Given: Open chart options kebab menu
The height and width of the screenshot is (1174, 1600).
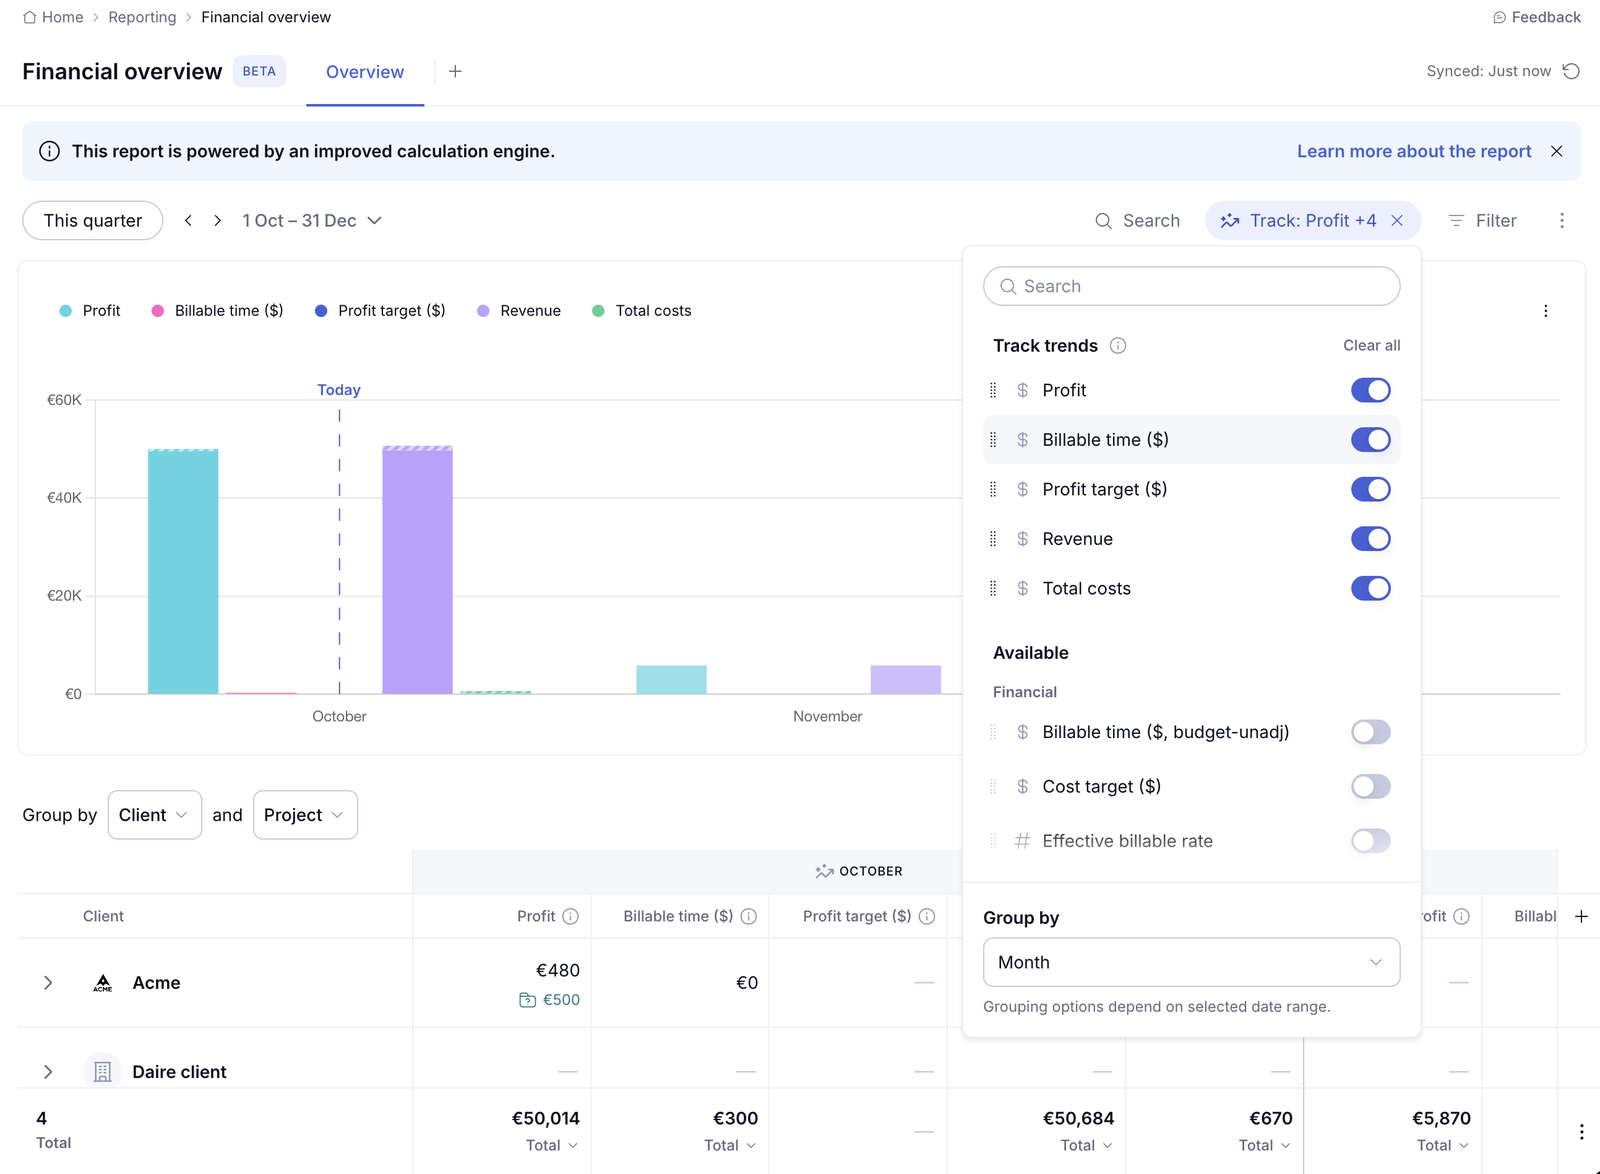Looking at the screenshot, I should [x=1545, y=311].
